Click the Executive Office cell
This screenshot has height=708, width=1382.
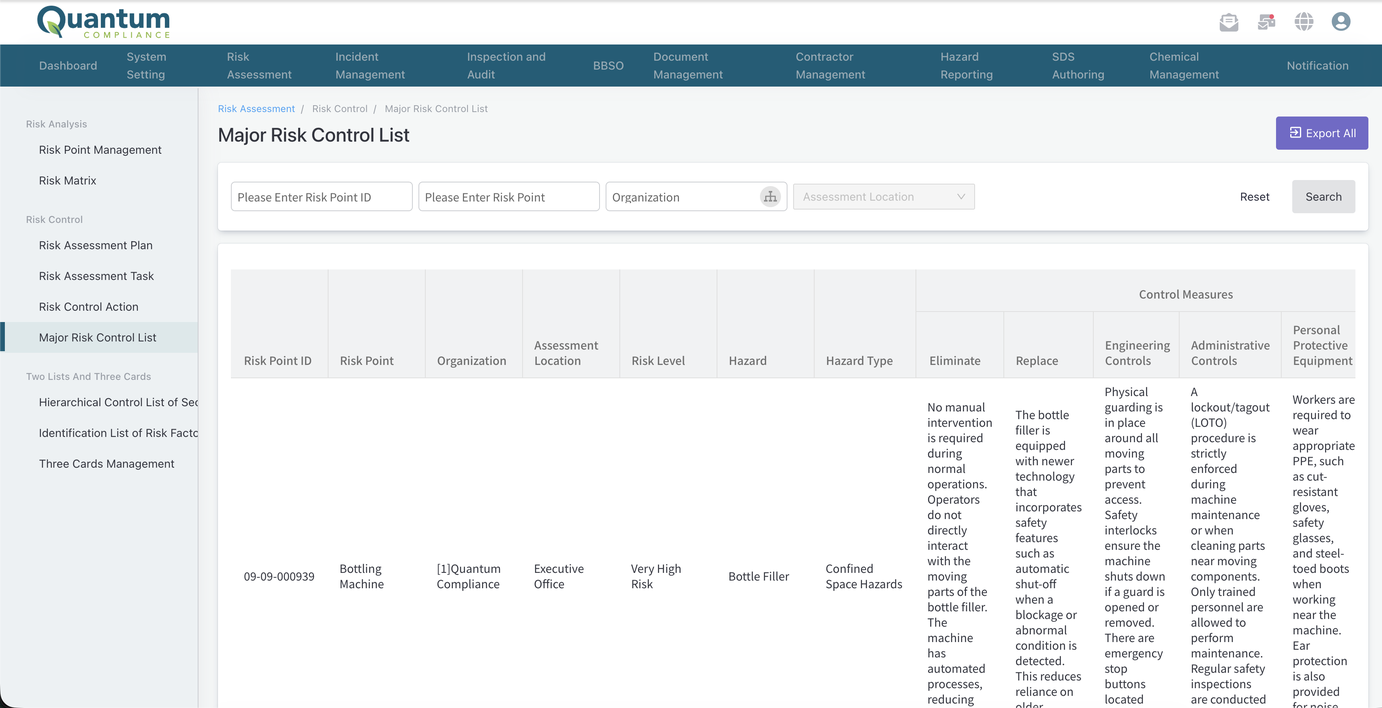[x=559, y=577]
